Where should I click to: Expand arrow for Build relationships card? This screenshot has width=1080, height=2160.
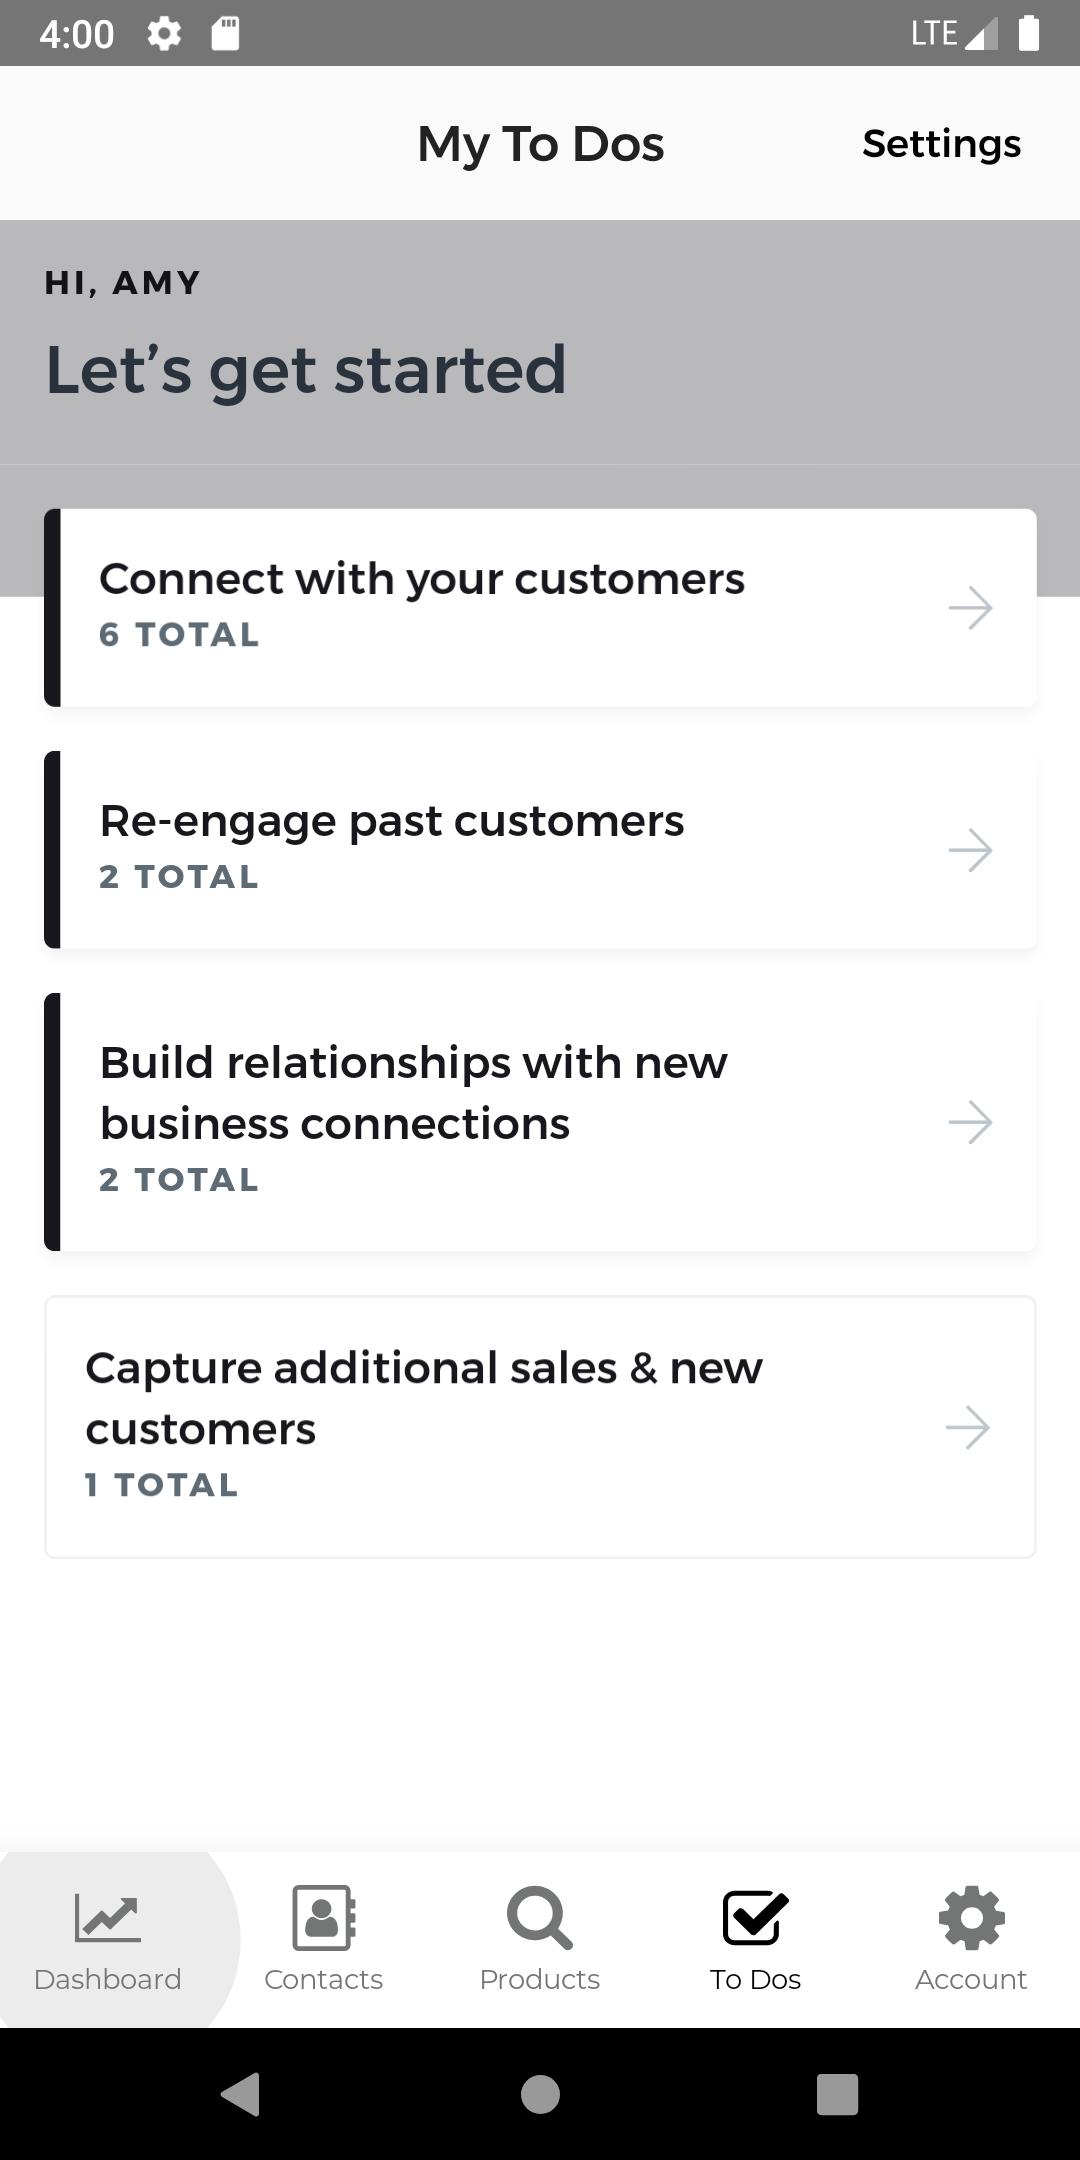tap(970, 1122)
